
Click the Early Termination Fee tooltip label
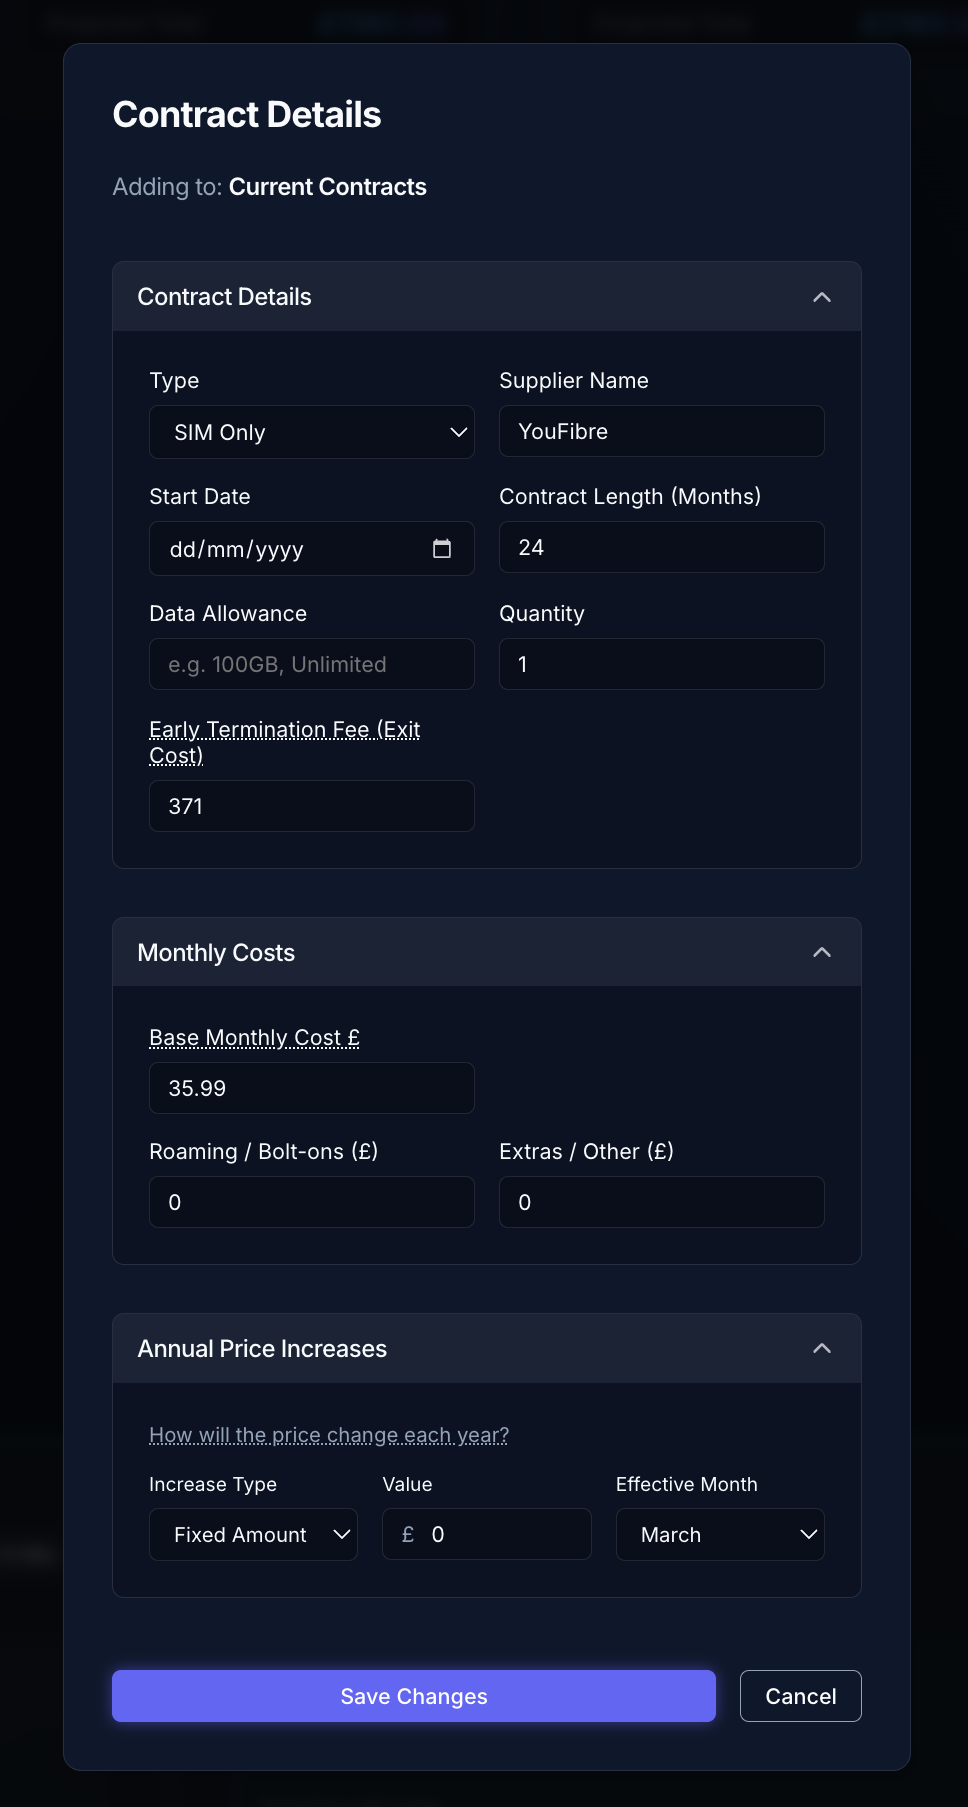(285, 741)
